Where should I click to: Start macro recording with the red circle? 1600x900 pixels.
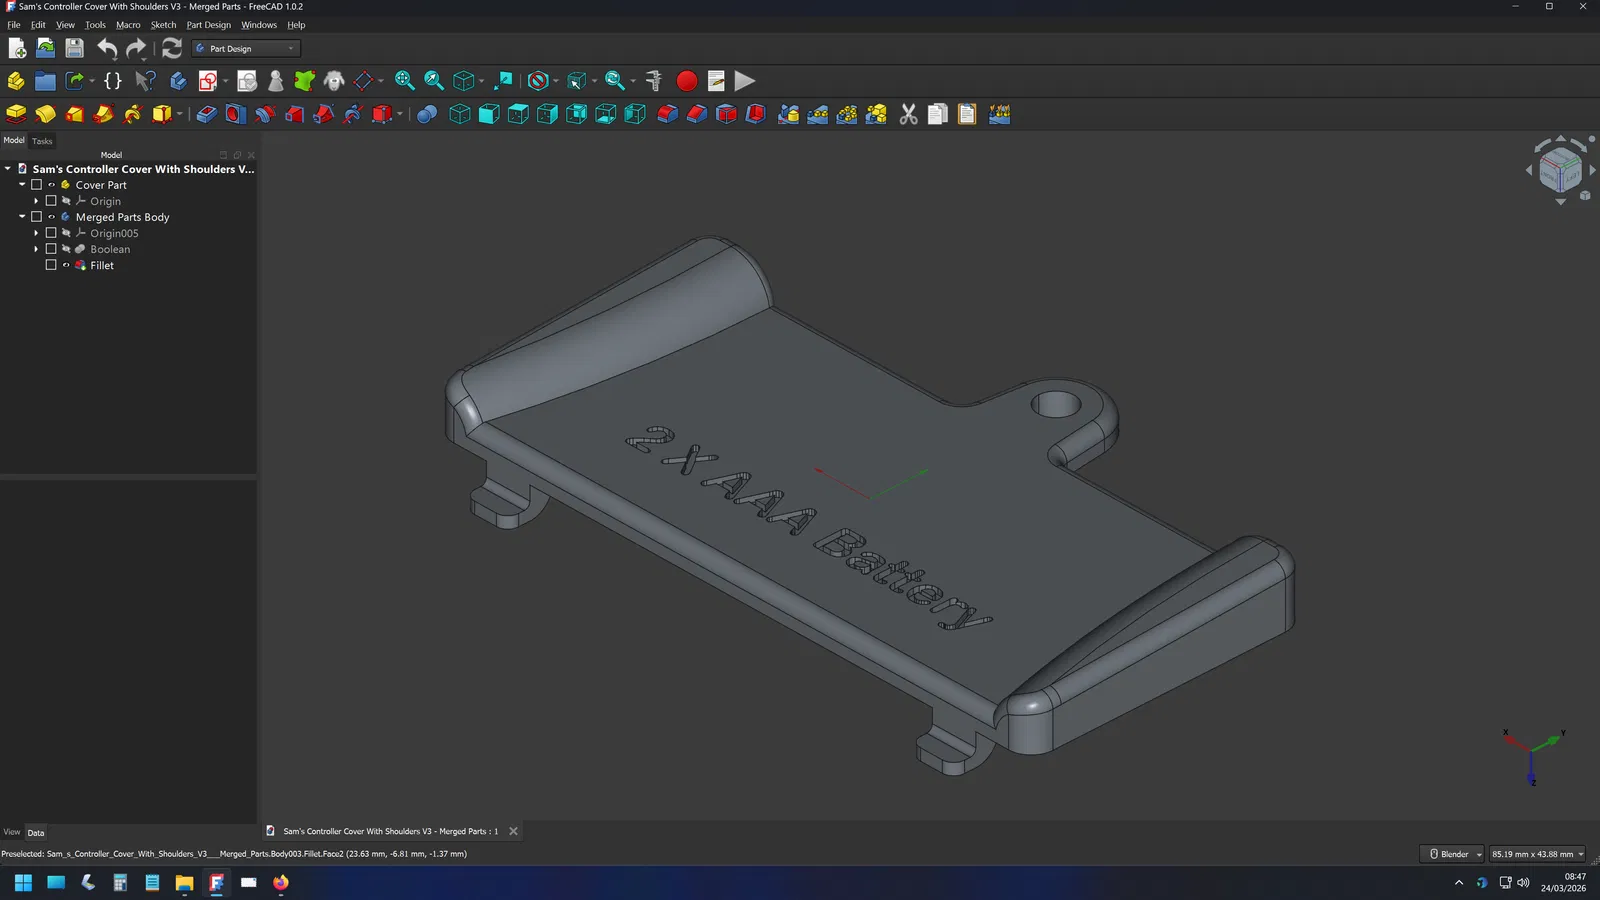point(687,81)
